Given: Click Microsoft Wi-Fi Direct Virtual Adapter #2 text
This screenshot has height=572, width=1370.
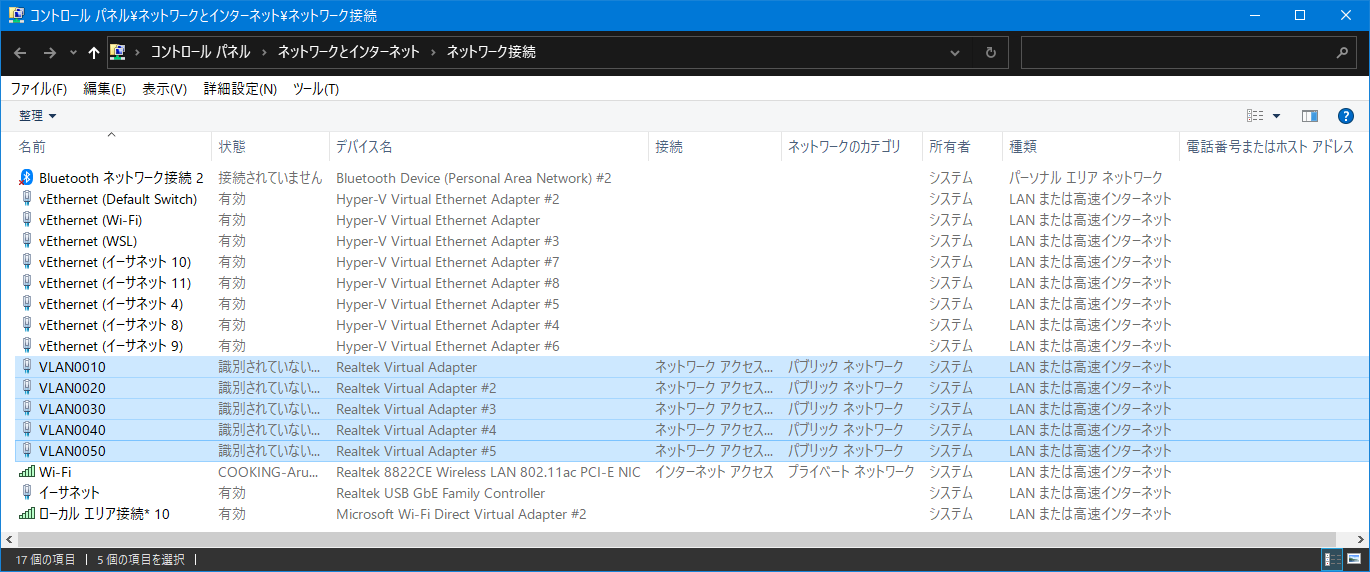Looking at the screenshot, I should click(x=461, y=514).
